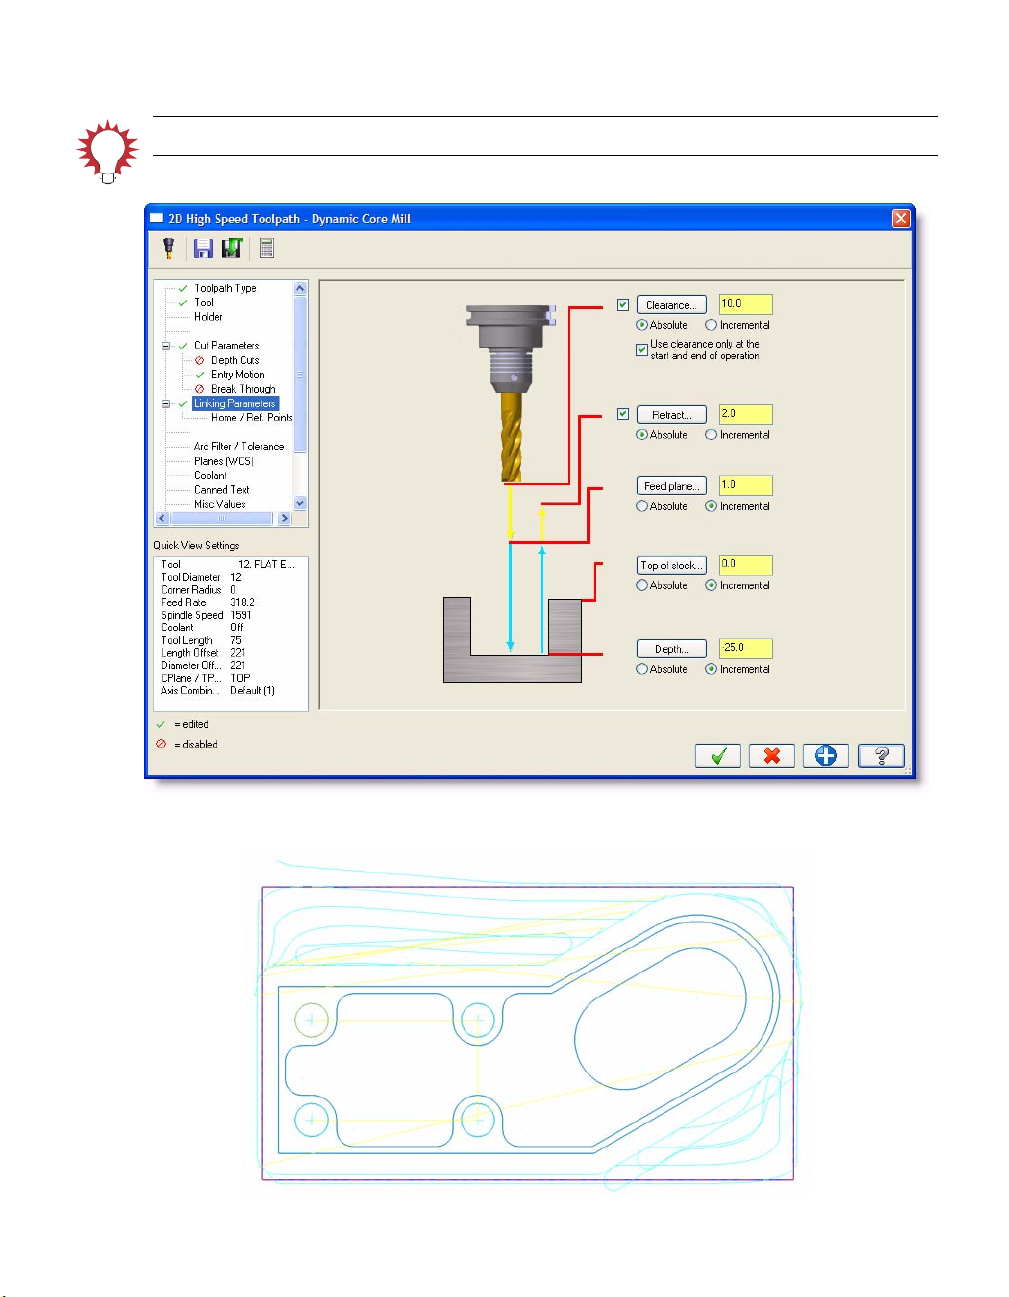Click the load parameters green arrow icon
Image resolution: width=1009 pixels, height=1297 pixels.
233,248
